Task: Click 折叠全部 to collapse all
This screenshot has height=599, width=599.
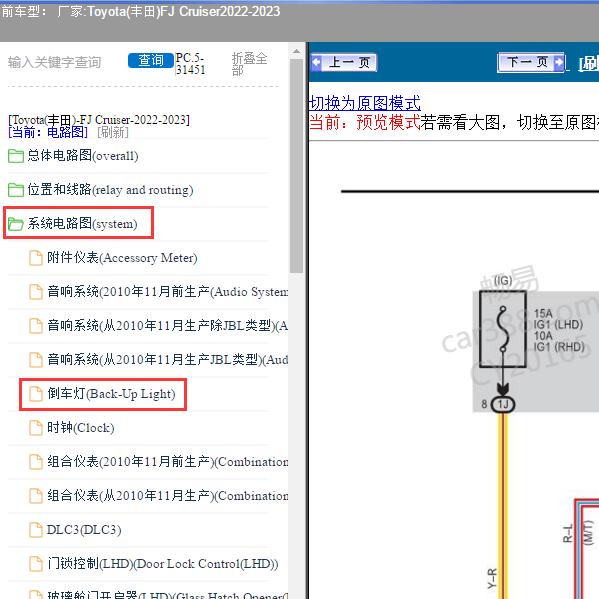Action: pyautogui.click(x=249, y=64)
